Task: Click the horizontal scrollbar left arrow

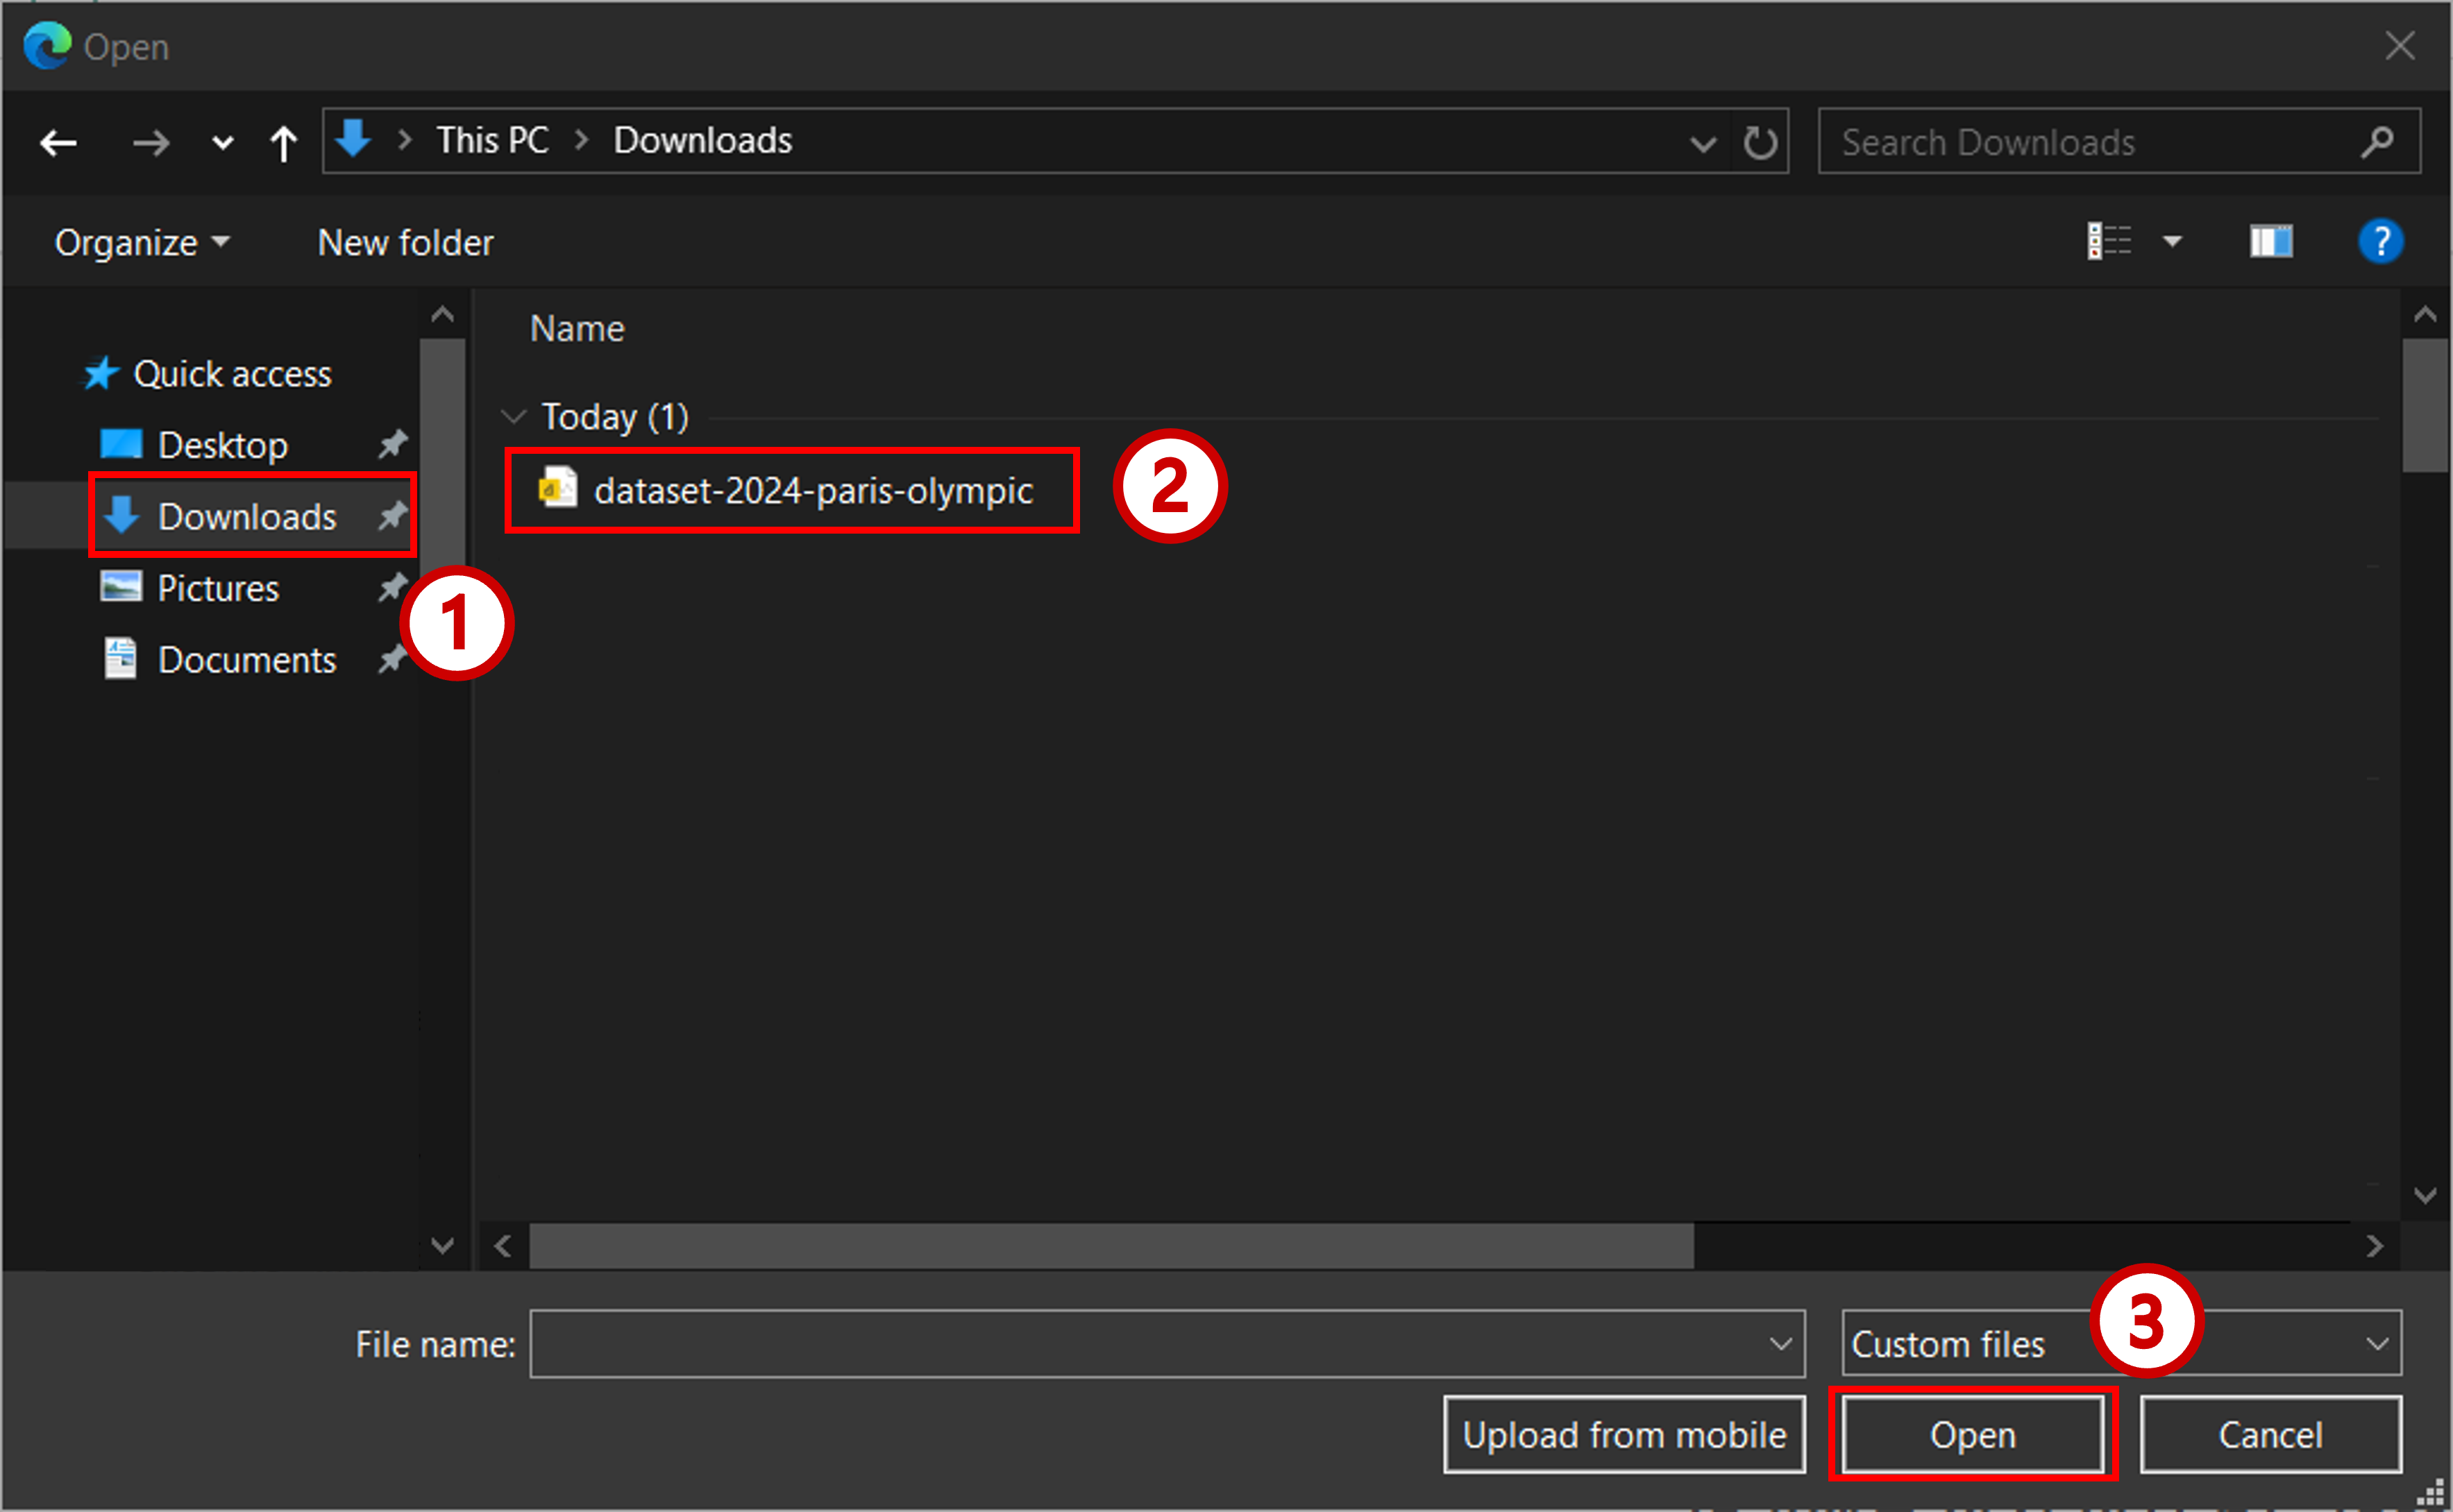Action: (x=503, y=1246)
